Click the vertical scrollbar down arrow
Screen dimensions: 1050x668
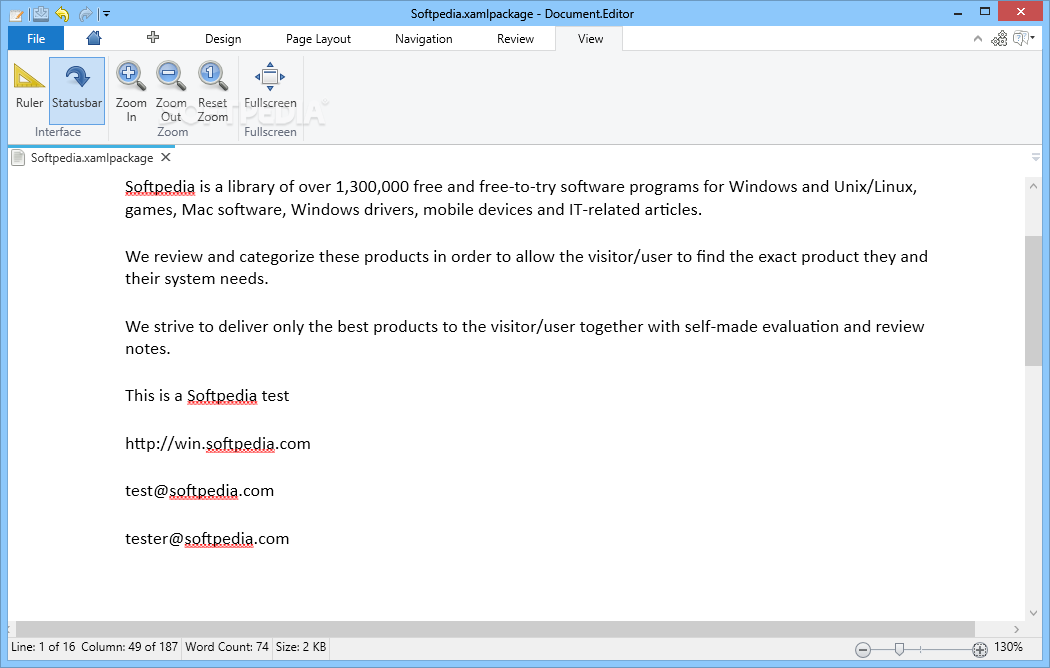(x=1033, y=612)
